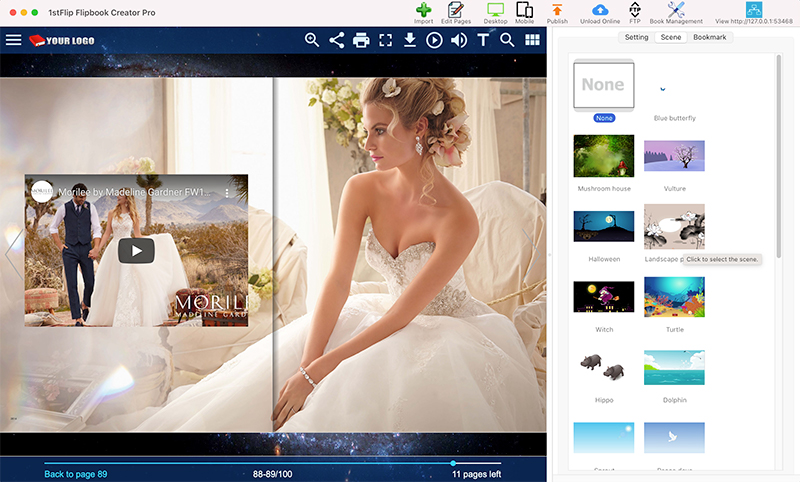800x482 pixels.
Task: Click the scene panel vertical scrollbar
Action: (779, 156)
